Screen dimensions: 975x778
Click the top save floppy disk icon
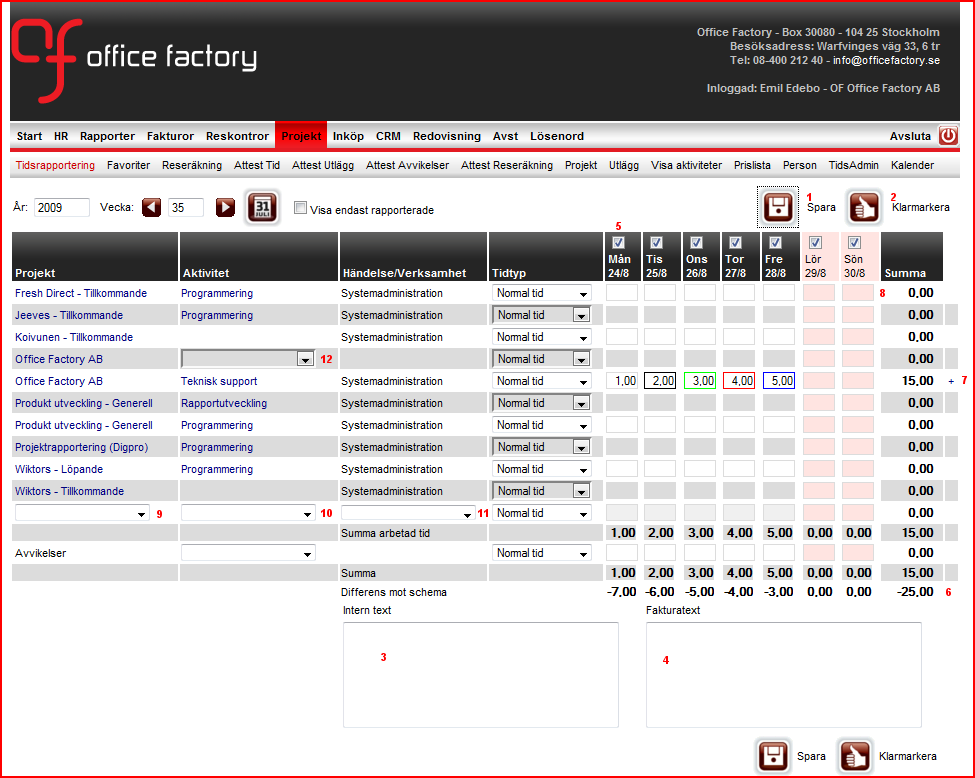(x=777, y=207)
